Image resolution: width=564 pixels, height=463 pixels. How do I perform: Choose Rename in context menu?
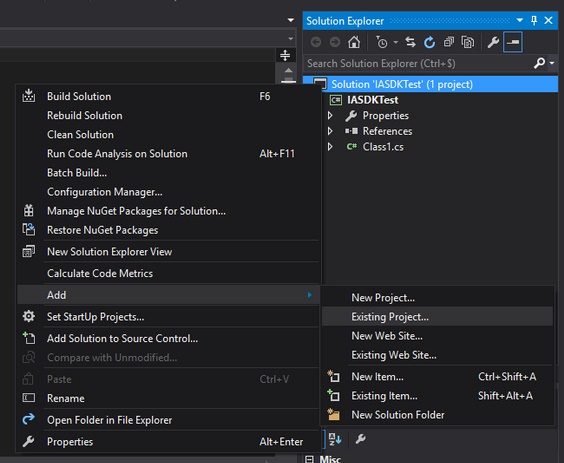tap(168, 398)
